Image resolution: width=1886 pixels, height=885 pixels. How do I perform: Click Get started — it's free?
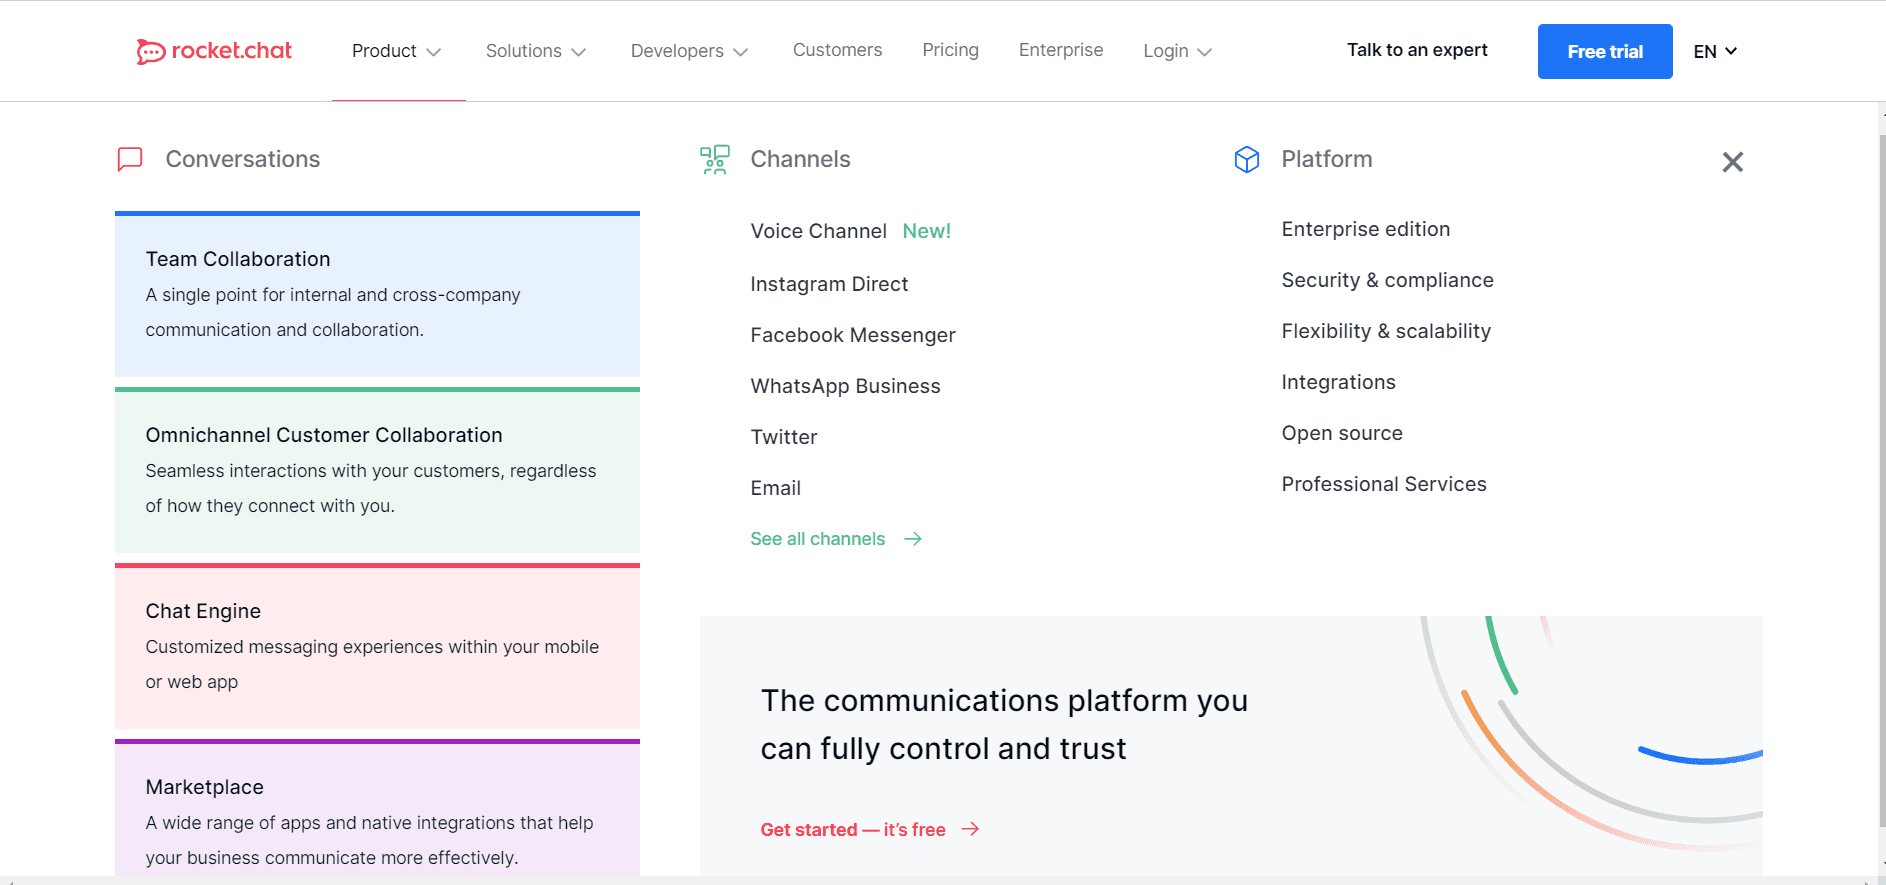click(853, 829)
